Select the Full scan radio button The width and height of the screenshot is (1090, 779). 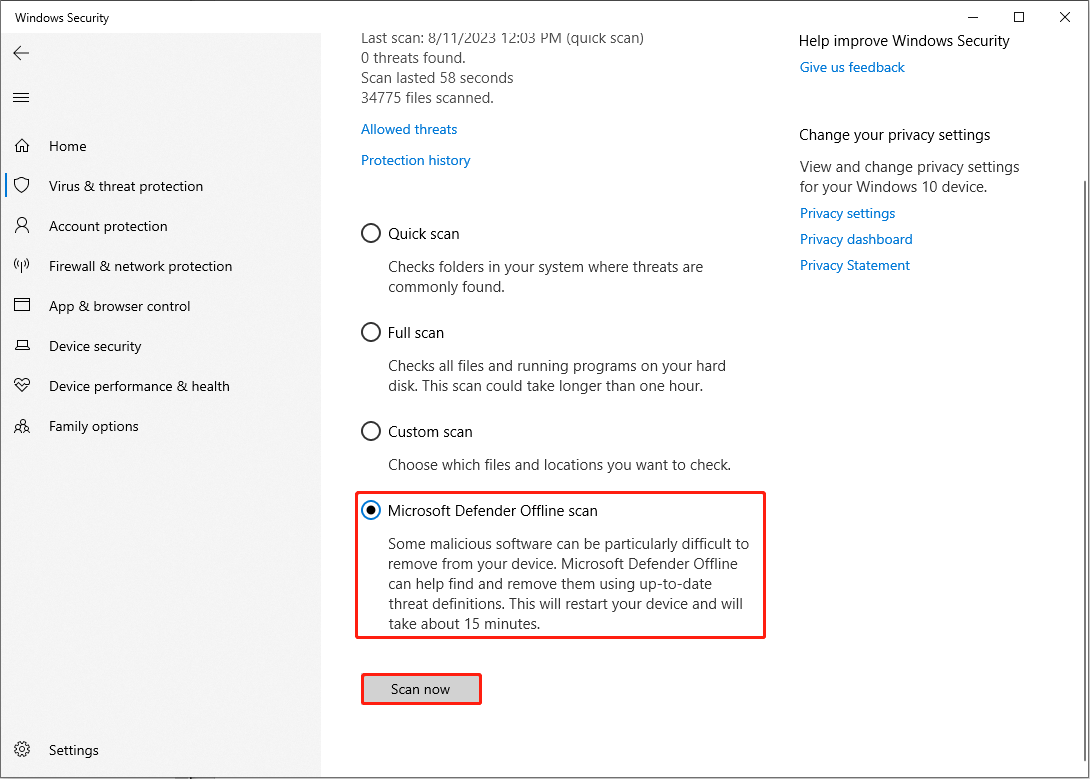[371, 333]
